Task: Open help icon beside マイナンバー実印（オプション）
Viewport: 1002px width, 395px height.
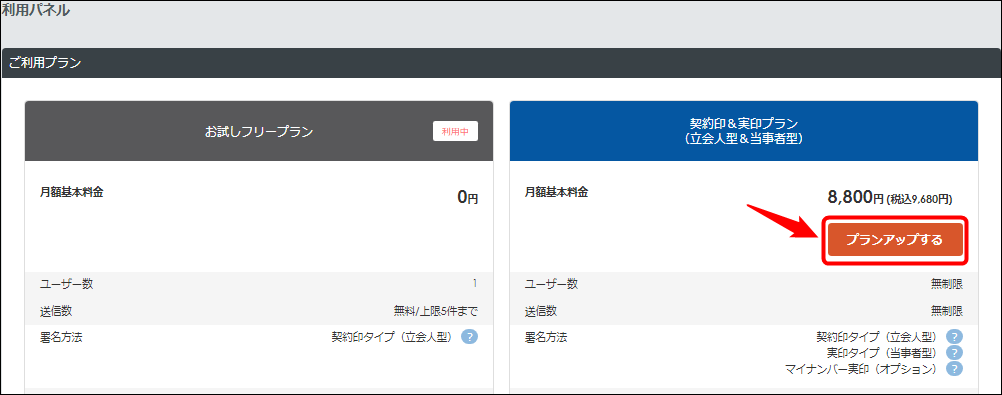Action: coord(954,369)
